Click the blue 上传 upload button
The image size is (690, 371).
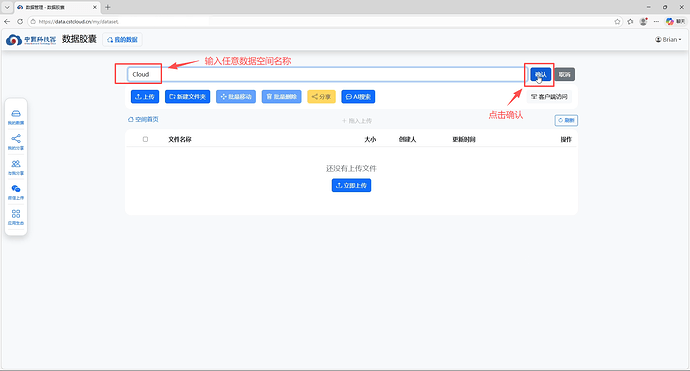point(145,97)
